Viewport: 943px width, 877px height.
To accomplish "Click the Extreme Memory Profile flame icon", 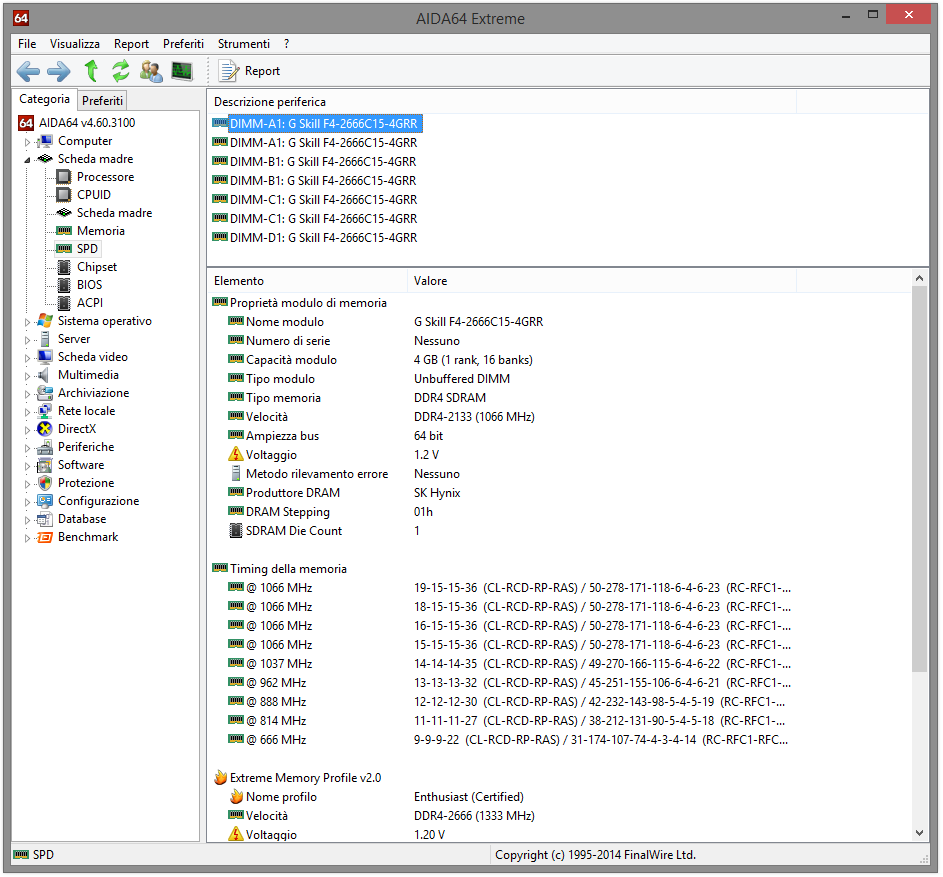I will [x=220, y=778].
